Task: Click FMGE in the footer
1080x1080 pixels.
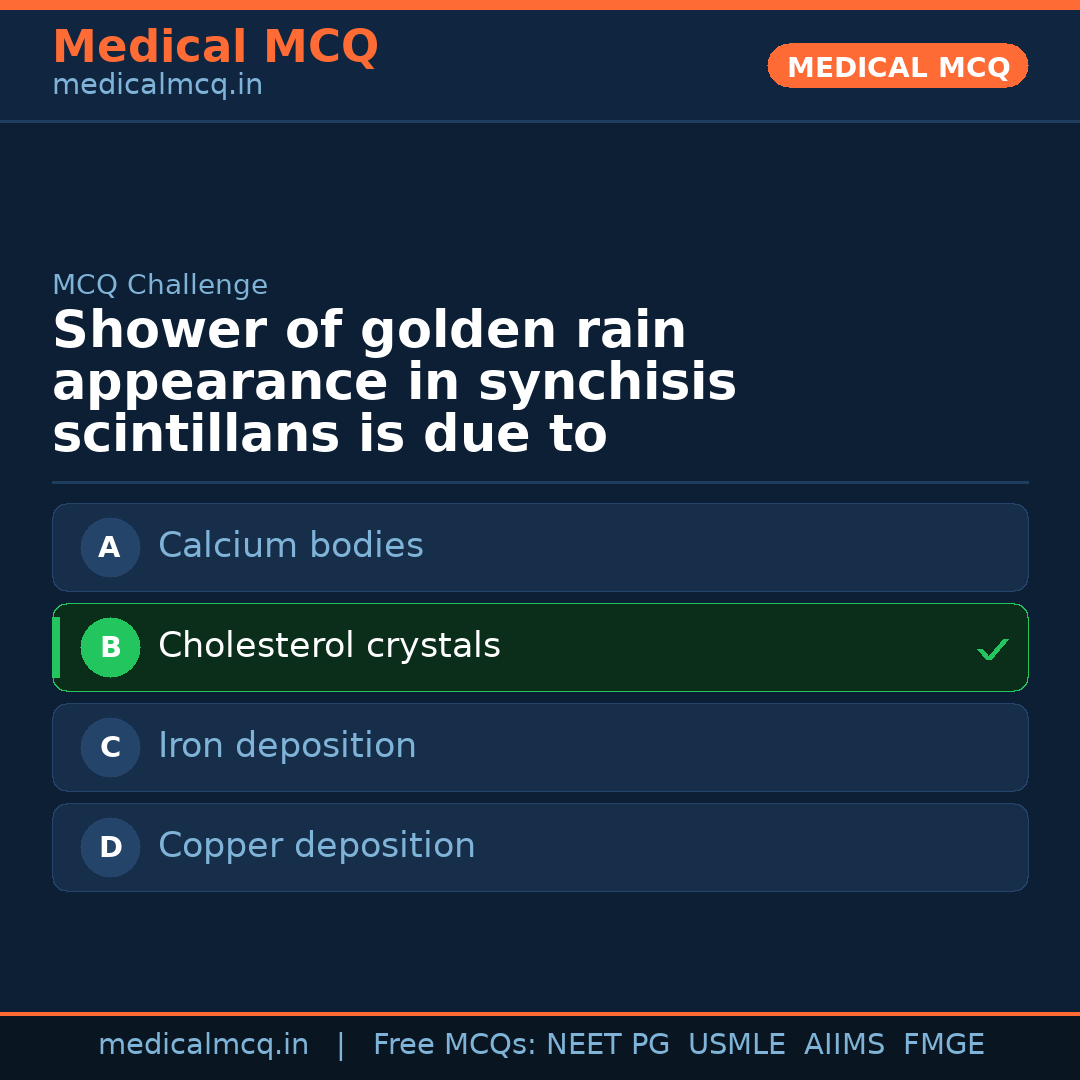Action: click(943, 1045)
